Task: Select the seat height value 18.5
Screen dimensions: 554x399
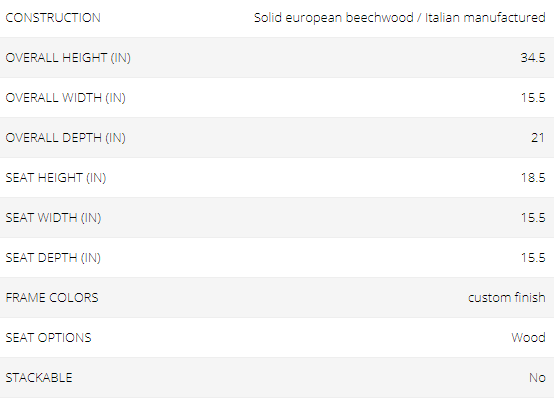Action: (x=533, y=177)
